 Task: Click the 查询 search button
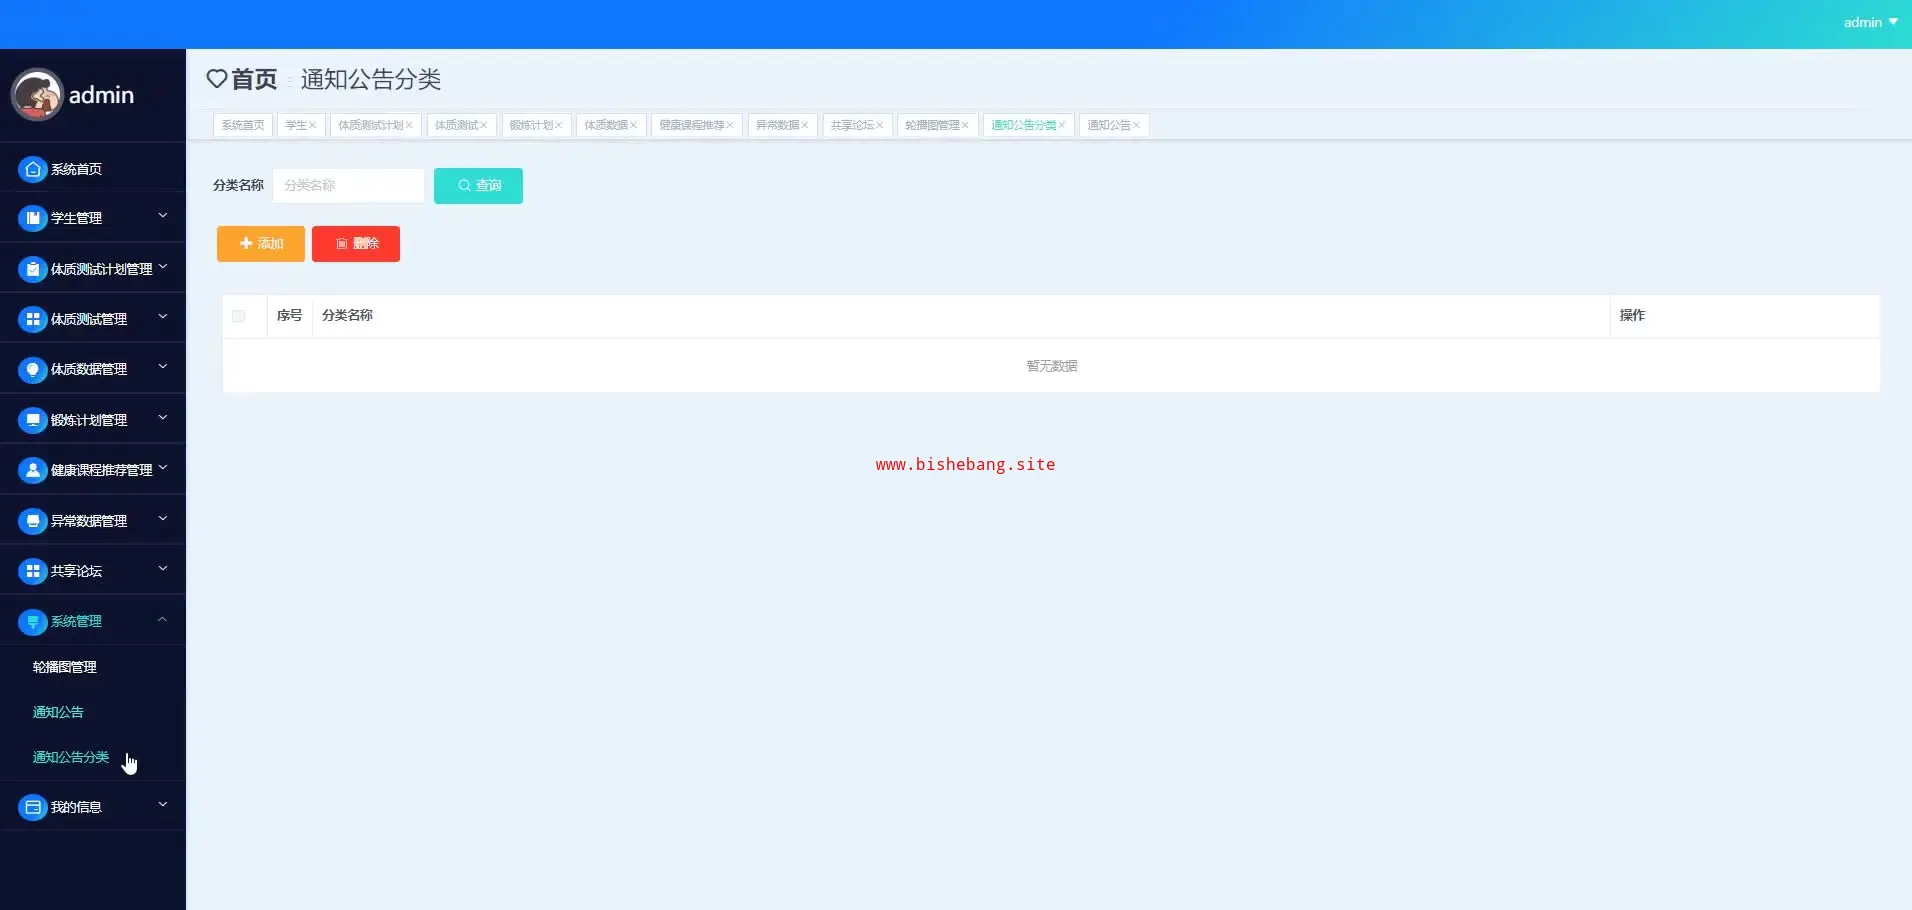pyautogui.click(x=478, y=186)
